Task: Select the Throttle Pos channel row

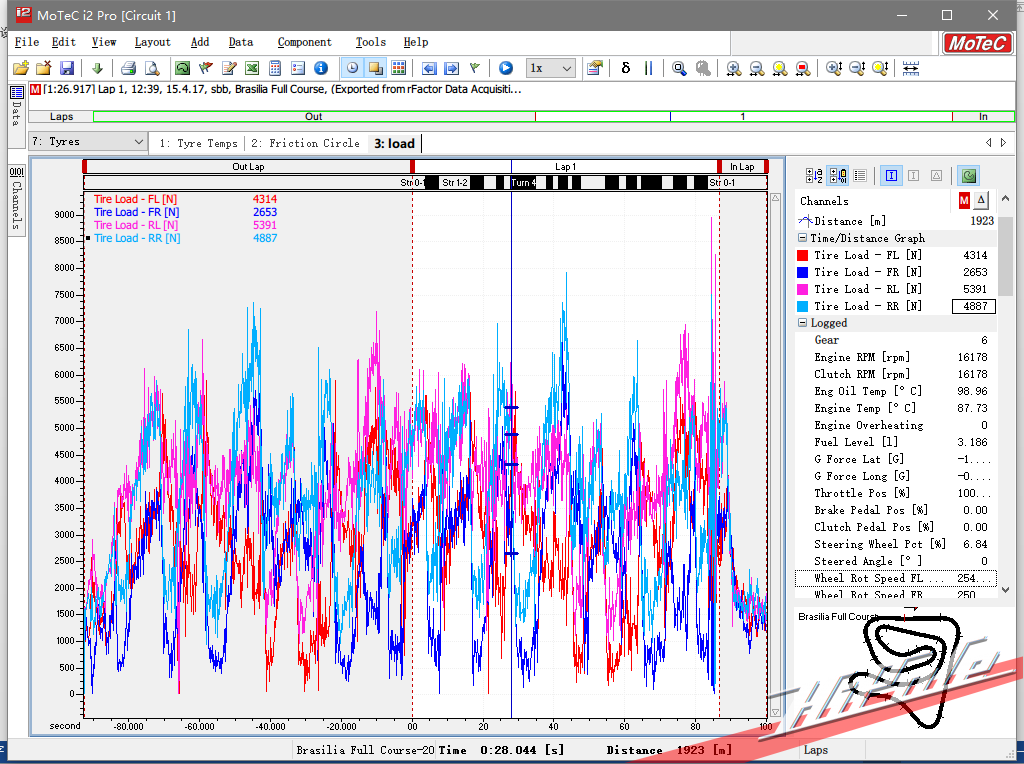Action: (x=895, y=493)
